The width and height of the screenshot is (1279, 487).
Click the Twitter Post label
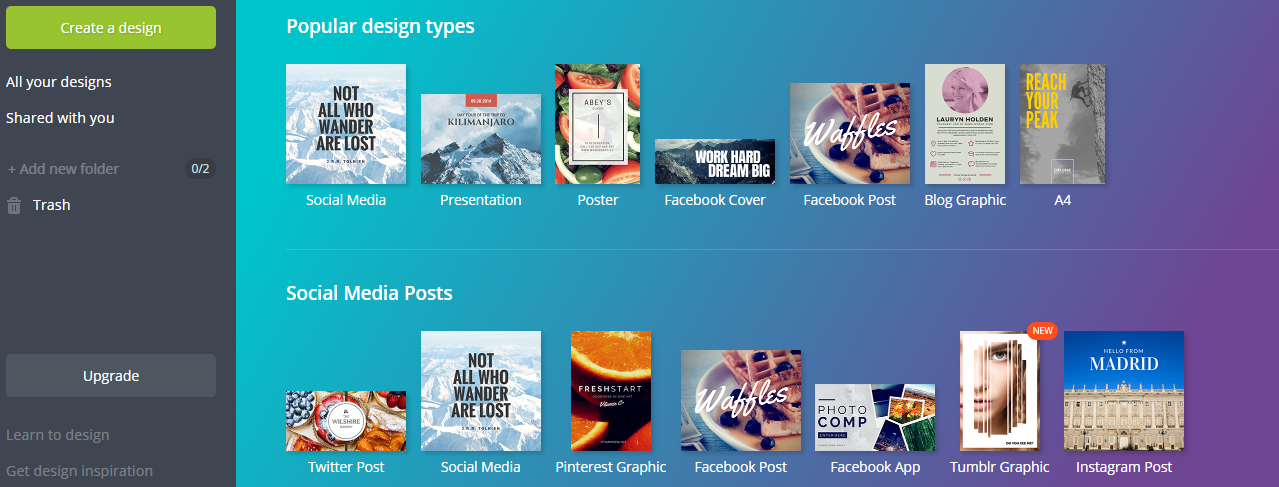click(x=346, y=467)
